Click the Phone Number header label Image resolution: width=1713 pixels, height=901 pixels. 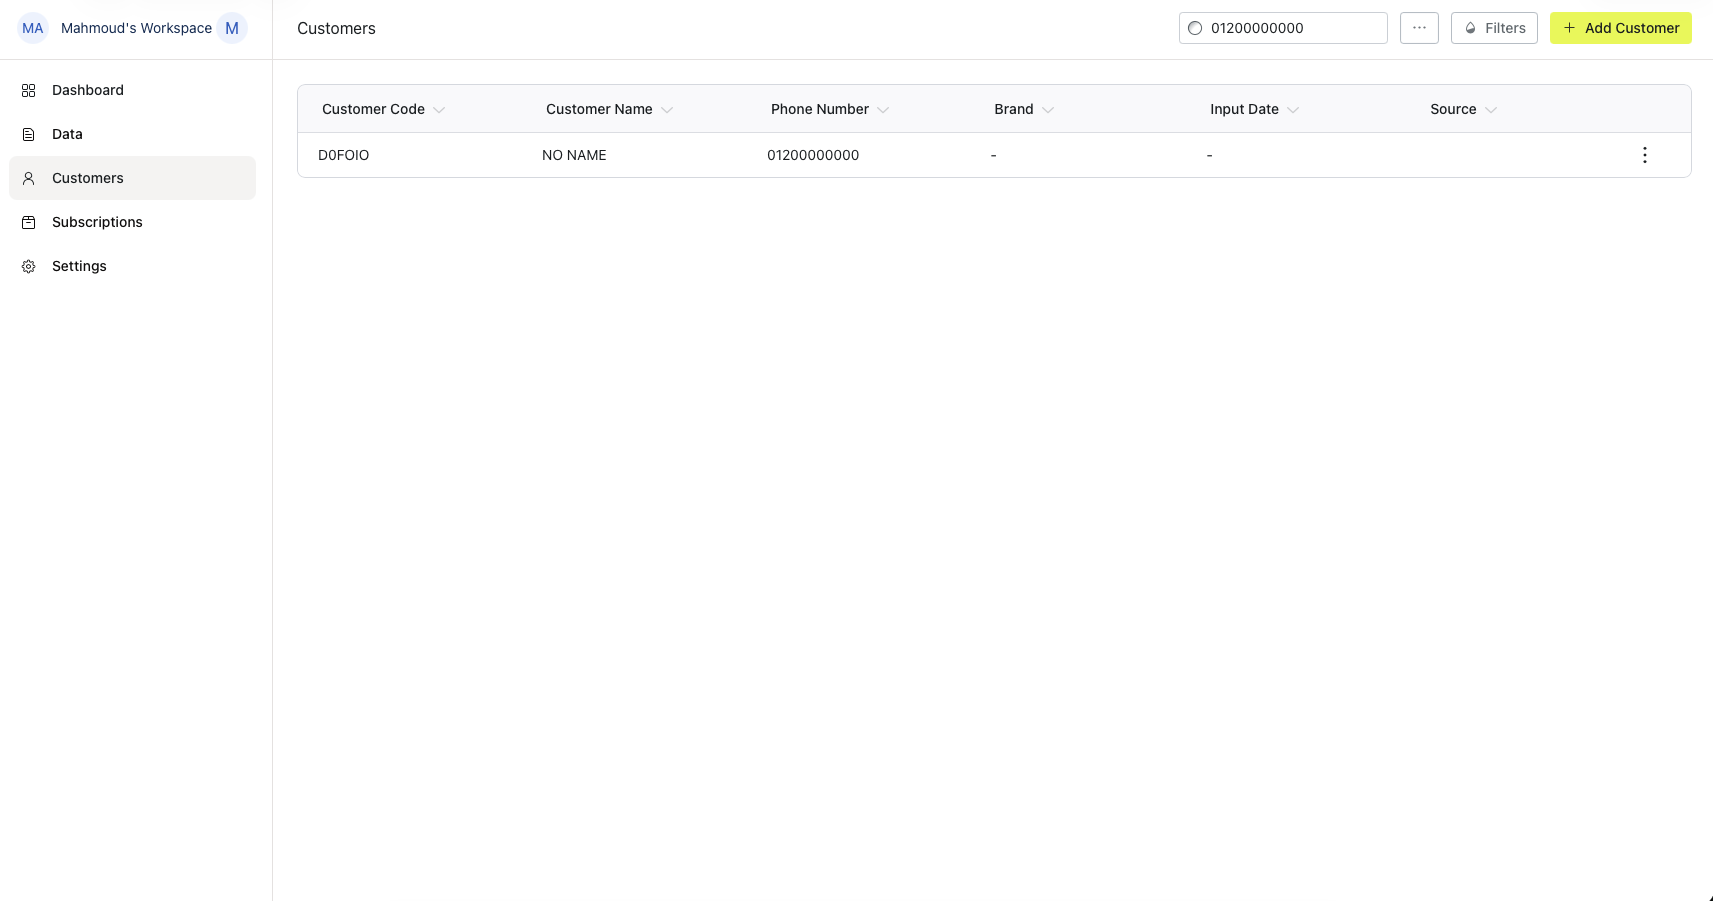point(820,109)
